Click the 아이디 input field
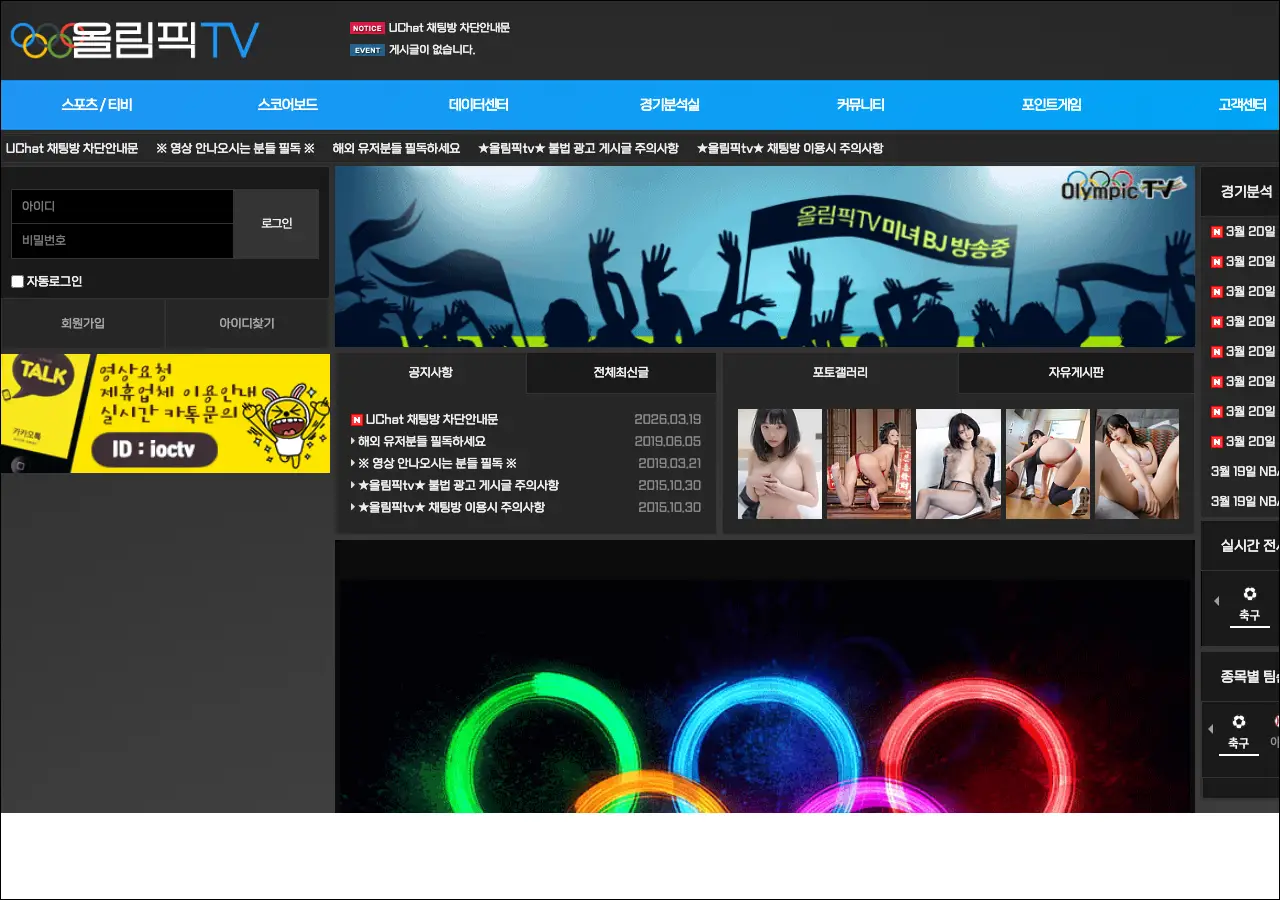The width and height of the screenshot is (1280, 900). click(122, 207)
